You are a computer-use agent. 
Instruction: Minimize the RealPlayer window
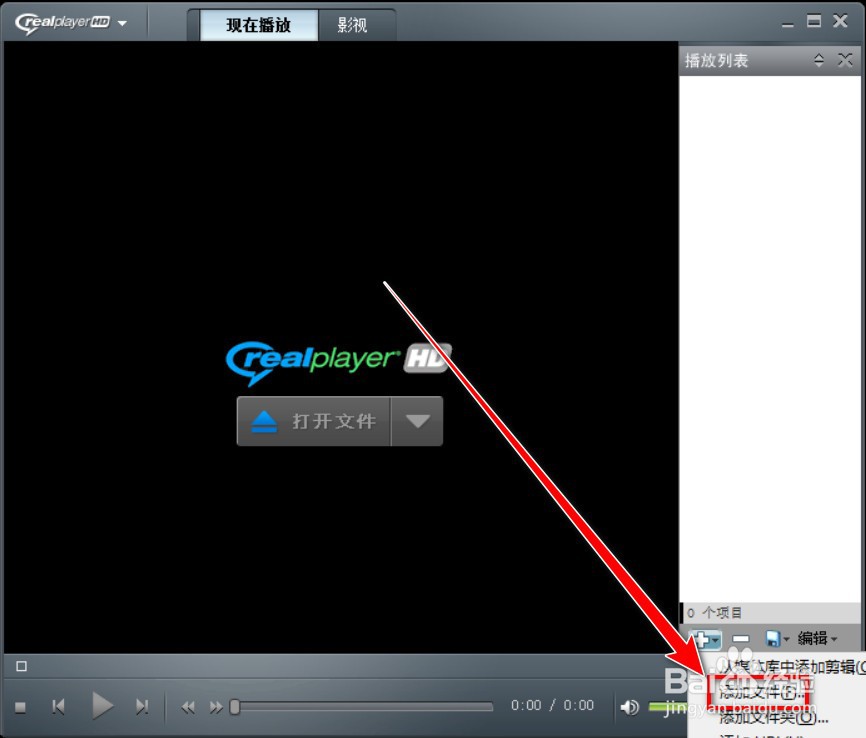tap(788, 23)
